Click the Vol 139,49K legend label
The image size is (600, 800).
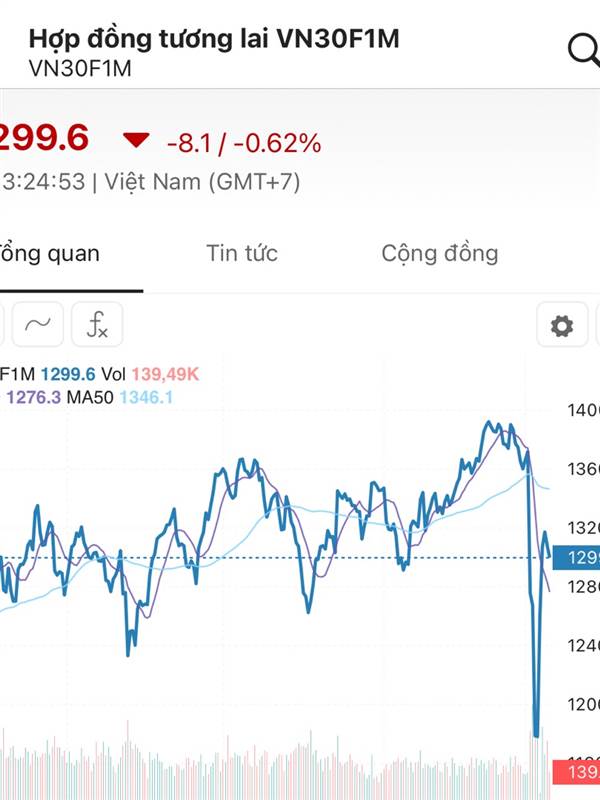point(150,374)
